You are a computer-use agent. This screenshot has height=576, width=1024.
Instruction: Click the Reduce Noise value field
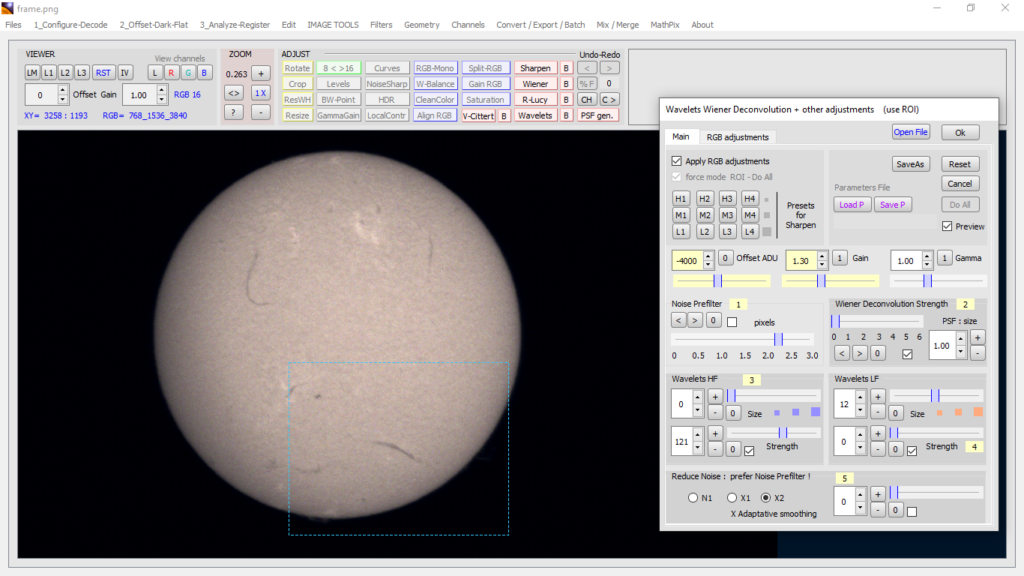click(x=844, y=502)
